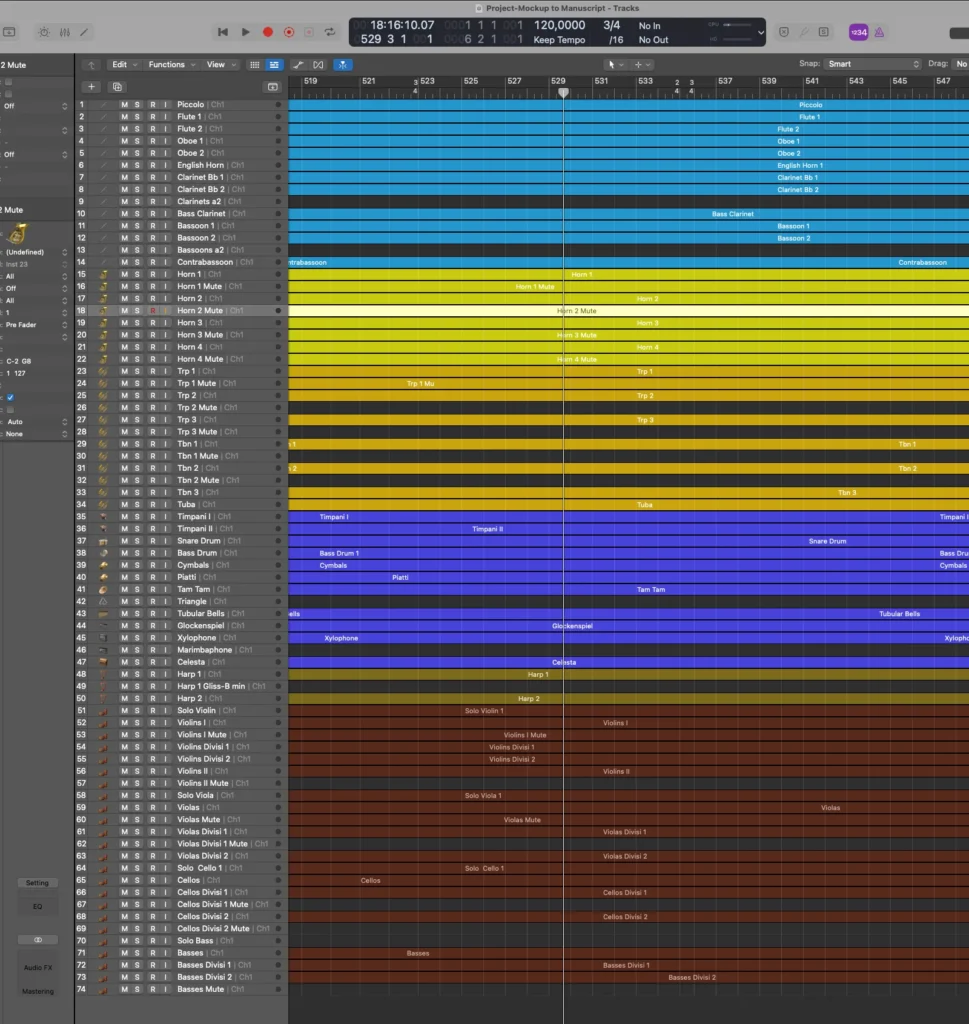The image size is (969, 1024).
Task: Open the Tuner icon
Action: [x=804, y=32]
